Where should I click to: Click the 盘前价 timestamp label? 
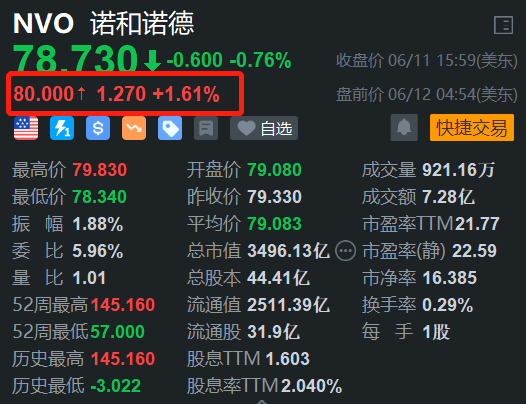tap(427, 94)
